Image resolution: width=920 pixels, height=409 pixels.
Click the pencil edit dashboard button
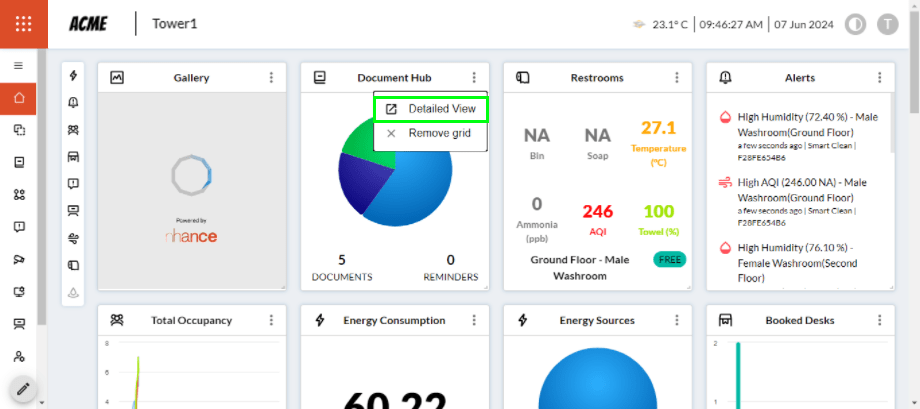click(23, 388)
